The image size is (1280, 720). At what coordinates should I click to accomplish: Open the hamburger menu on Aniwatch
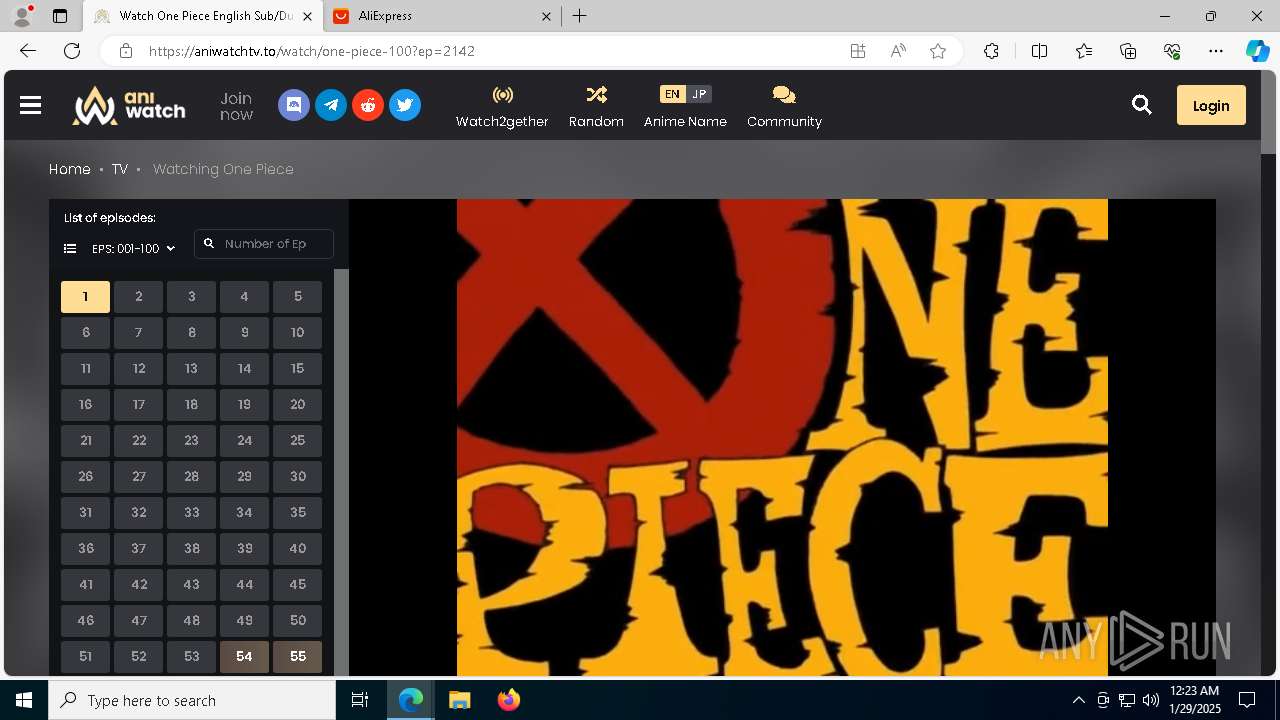click(x=30, y=105)
